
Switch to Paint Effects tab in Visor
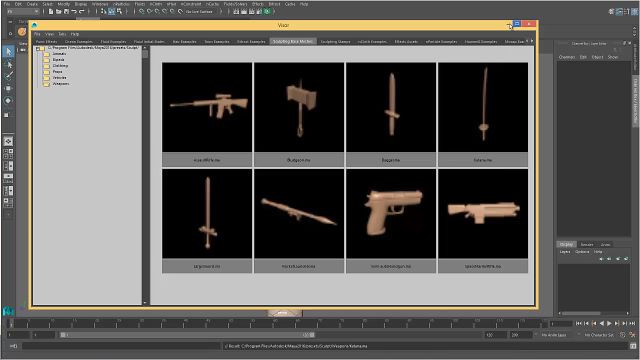coord(47,42)
